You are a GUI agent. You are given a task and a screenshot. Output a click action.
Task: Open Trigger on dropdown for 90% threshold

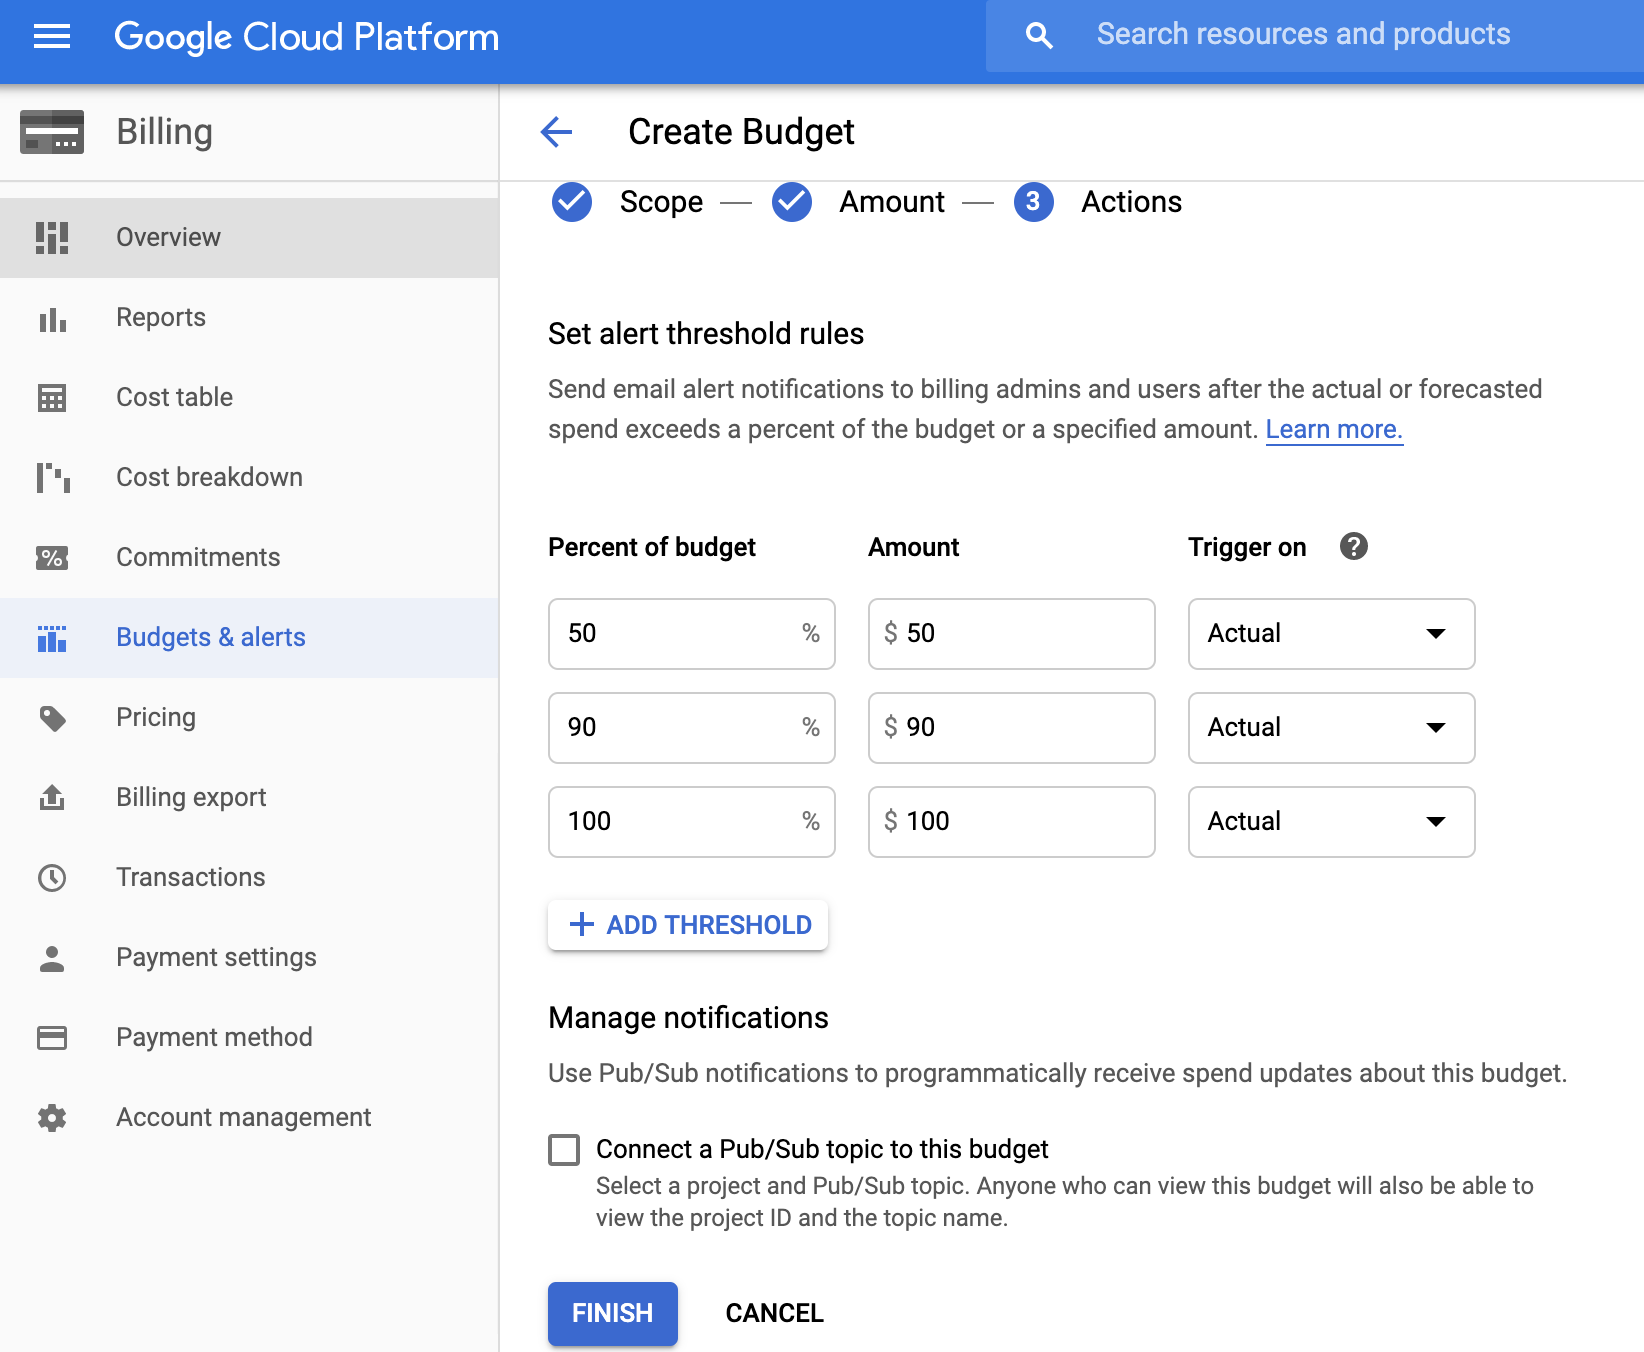point(1332,728)
